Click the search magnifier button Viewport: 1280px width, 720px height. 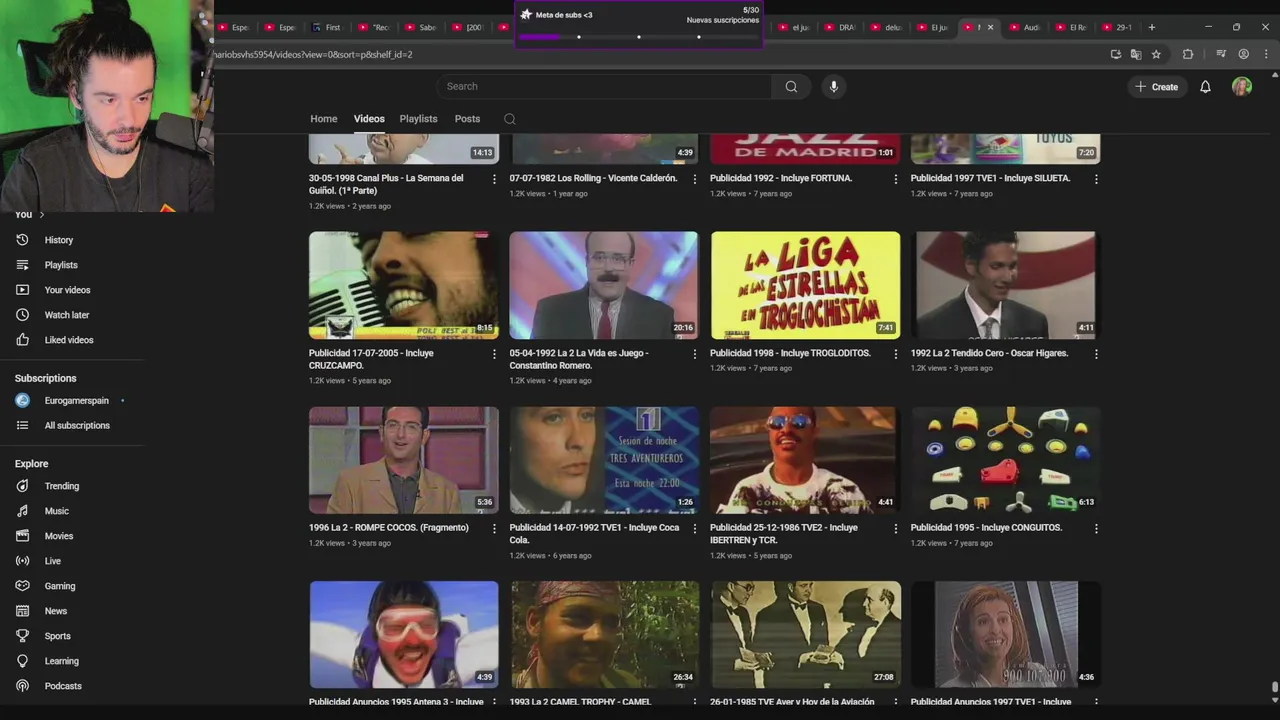tap(791, 86)
